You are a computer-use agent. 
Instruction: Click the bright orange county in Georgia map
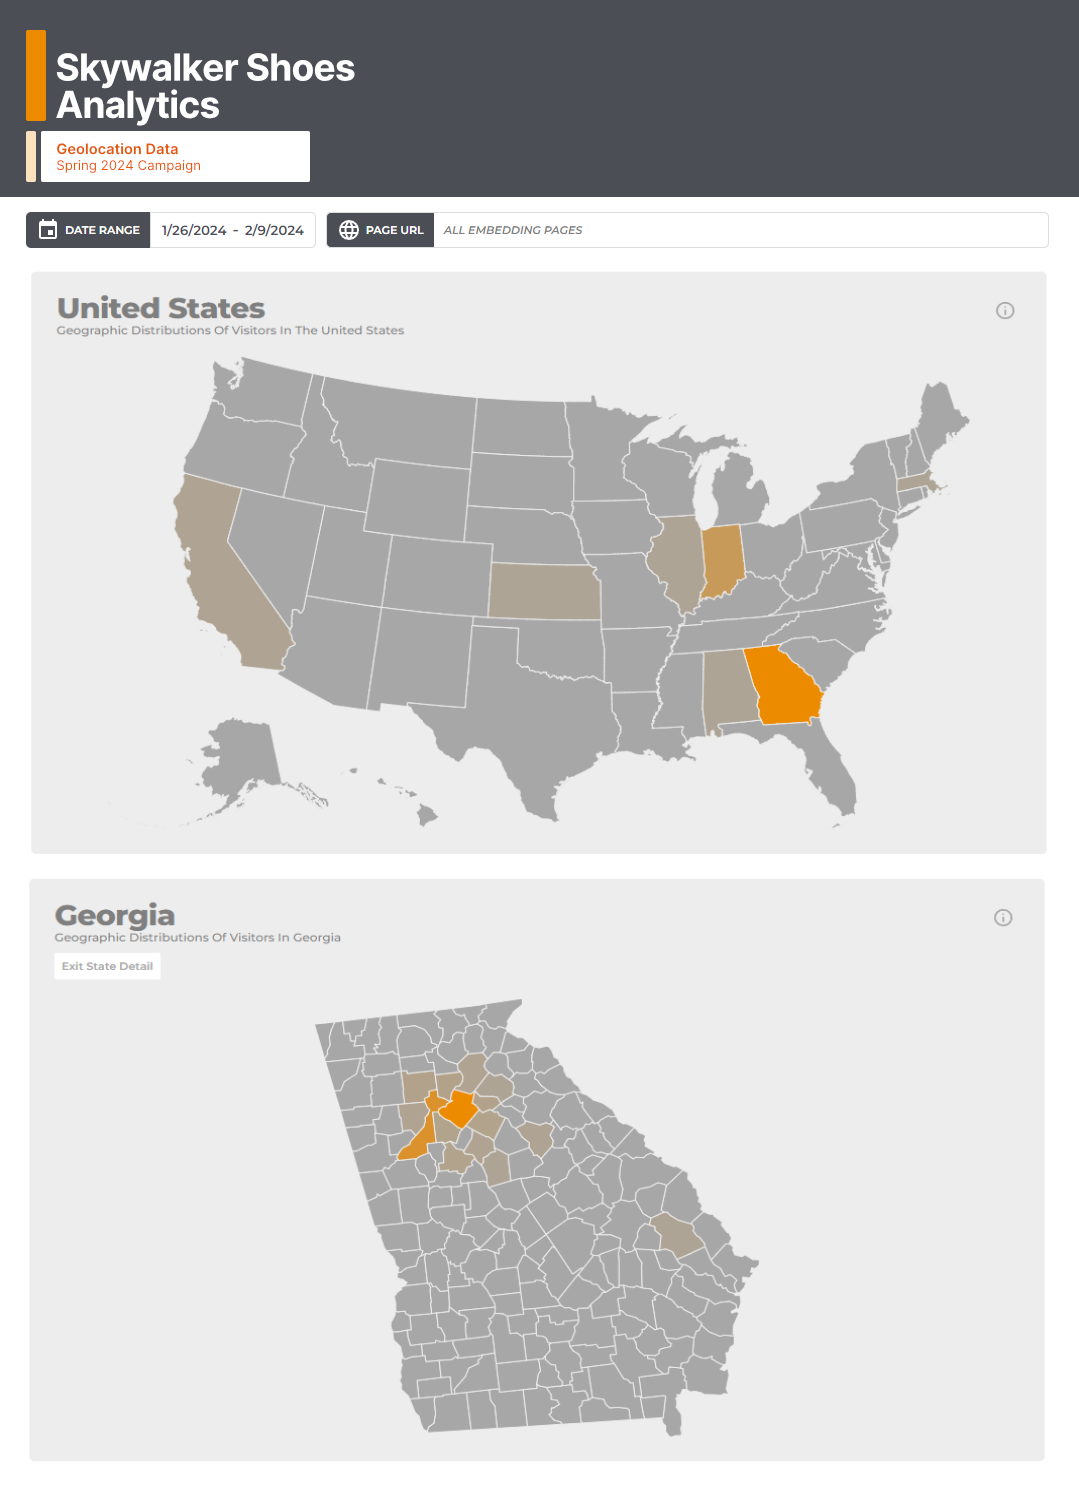(x=459, y=1108)
